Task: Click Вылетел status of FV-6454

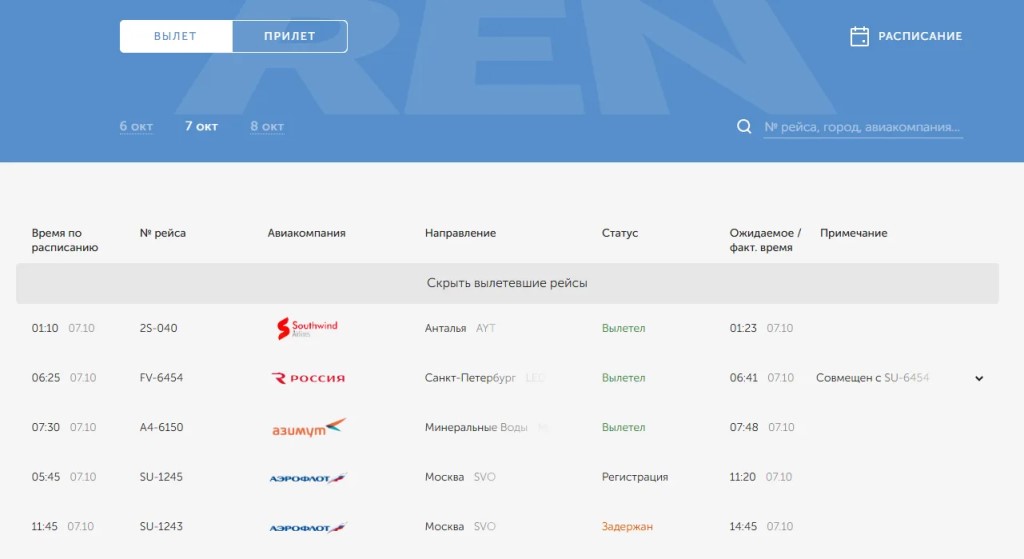Action: 623,377
